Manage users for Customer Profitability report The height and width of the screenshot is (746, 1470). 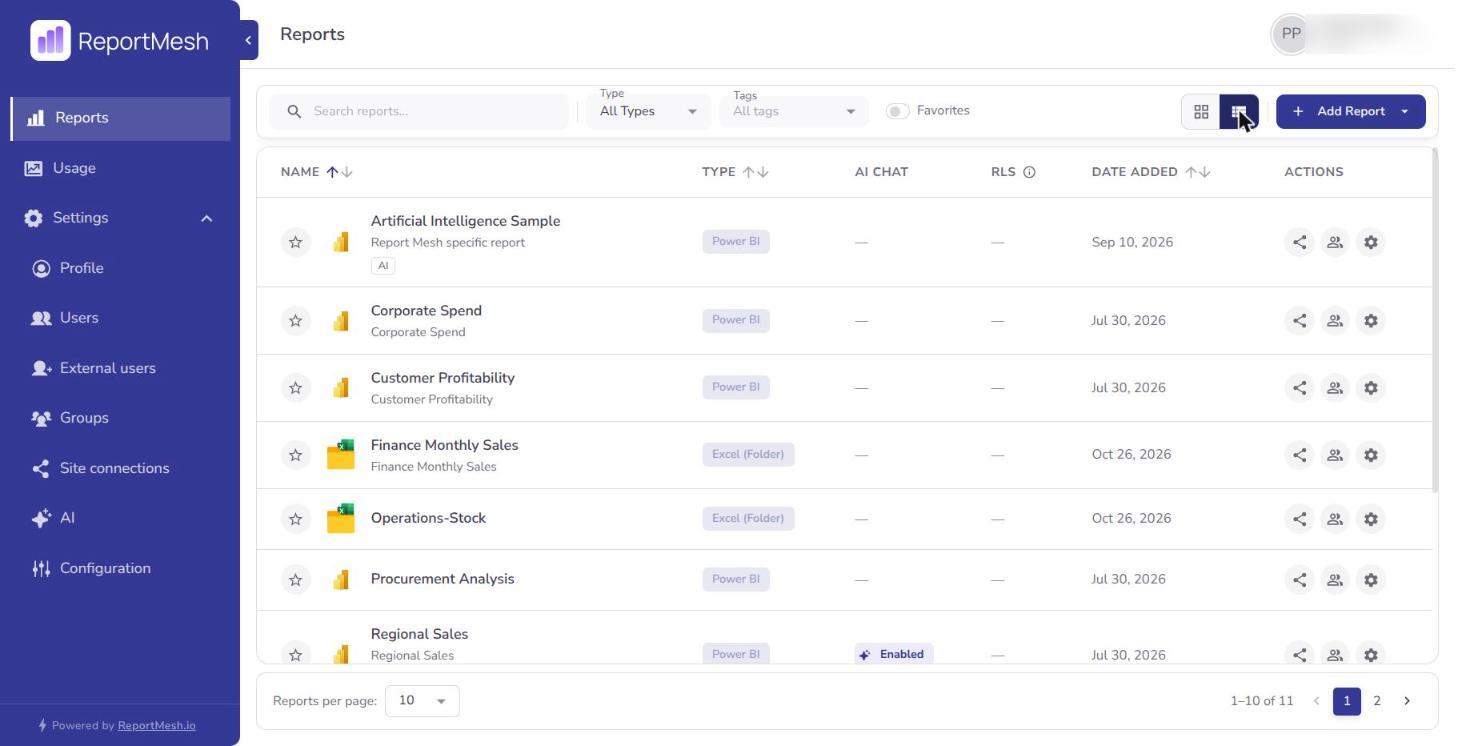1334,388
